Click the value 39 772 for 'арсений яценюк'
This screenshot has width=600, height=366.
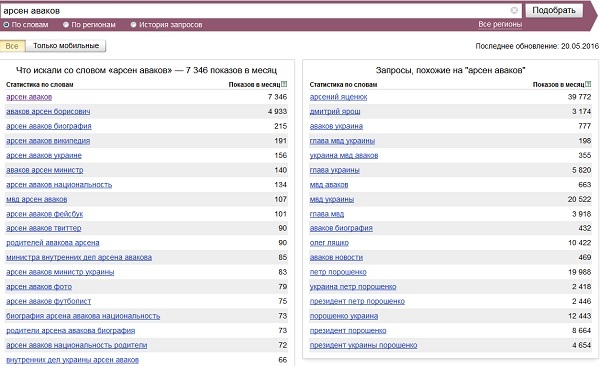(579, 97)
